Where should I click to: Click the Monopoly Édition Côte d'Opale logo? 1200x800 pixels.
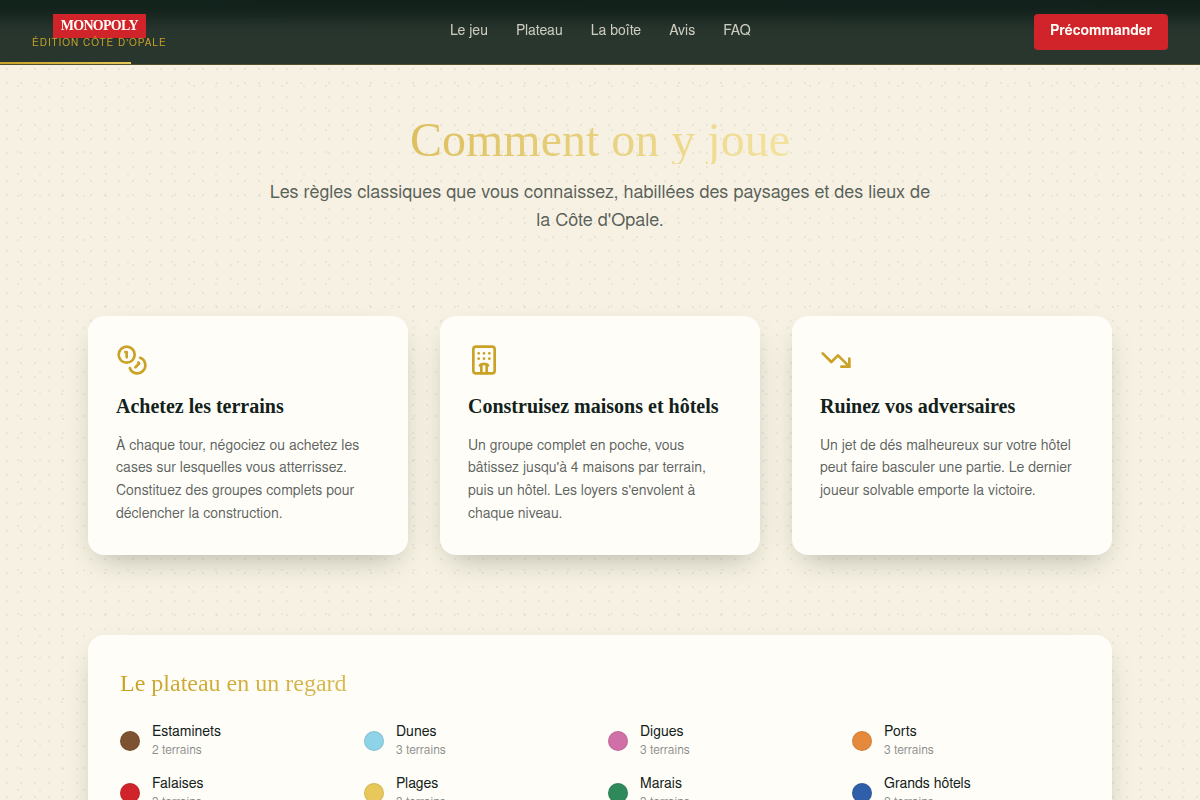99,31
